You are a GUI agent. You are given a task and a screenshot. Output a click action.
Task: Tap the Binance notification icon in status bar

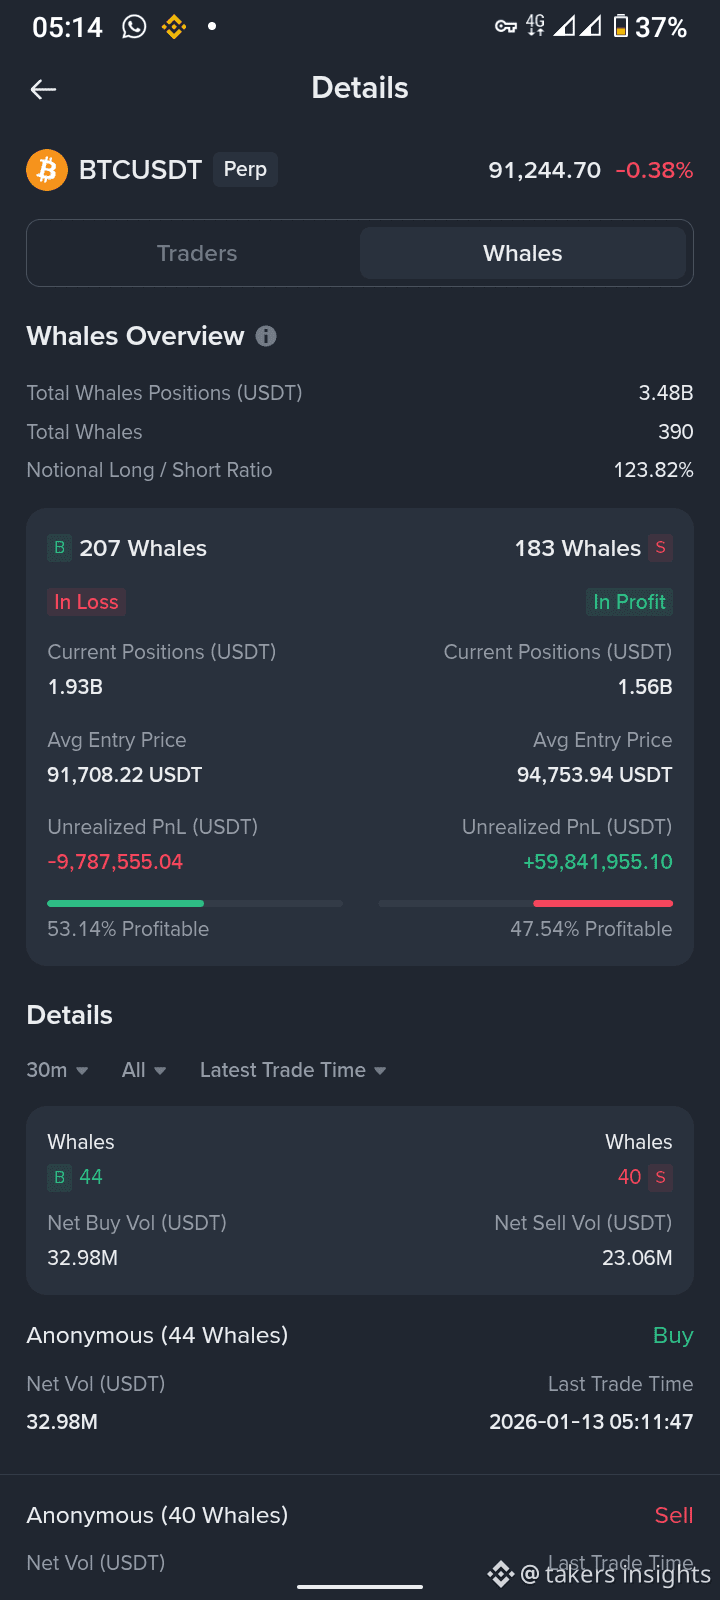pyautogui.click(x=174, y=27)
